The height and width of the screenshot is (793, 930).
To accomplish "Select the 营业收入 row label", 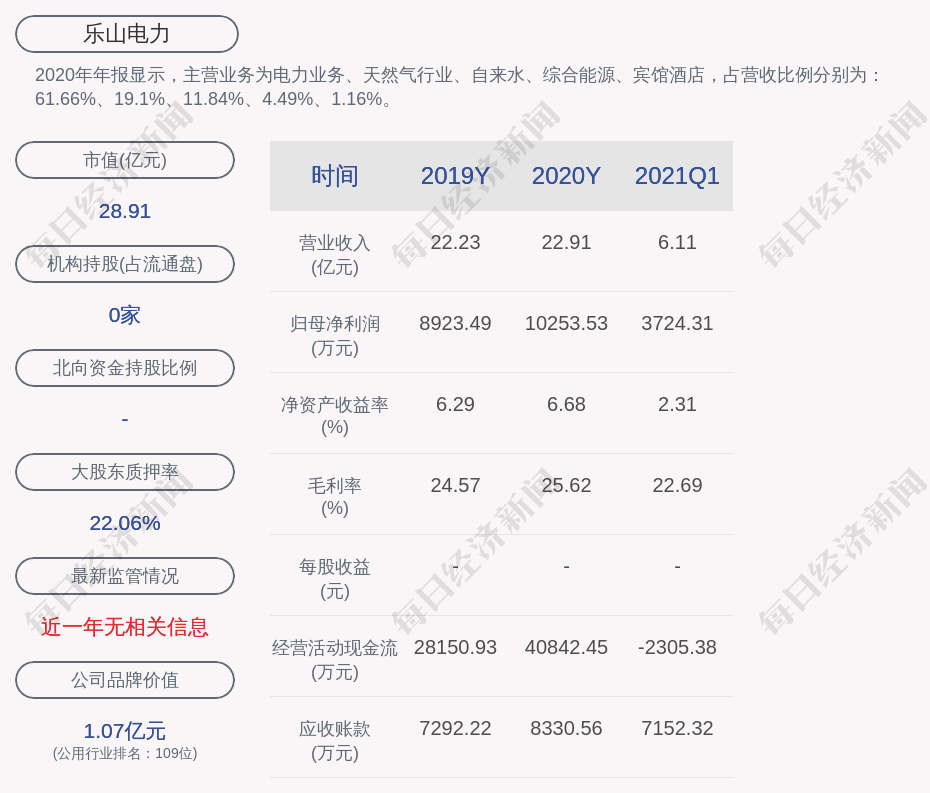I will click(334, 254).
